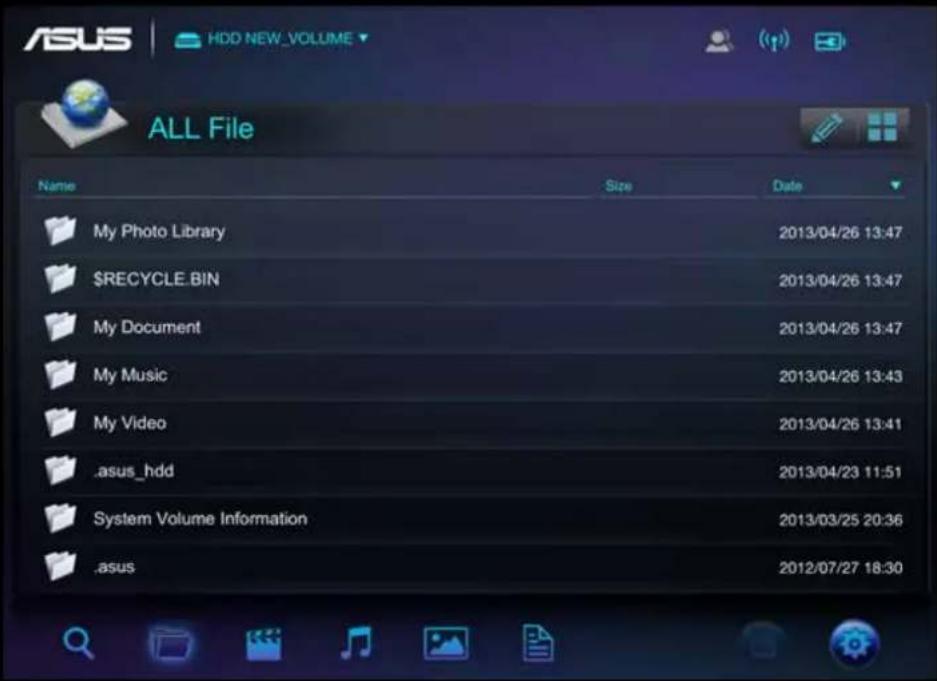937x681 pixels.
Task: Switch to grid thumbnail view
Action: point(882,127)
